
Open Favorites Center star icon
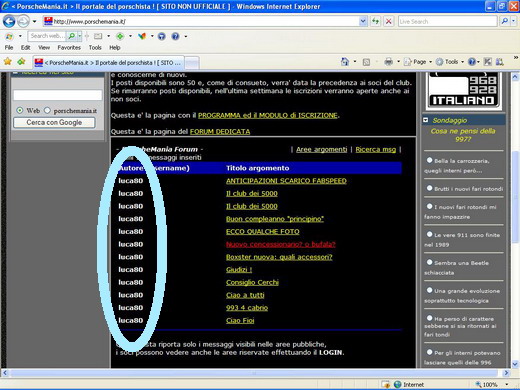[8, 62]
